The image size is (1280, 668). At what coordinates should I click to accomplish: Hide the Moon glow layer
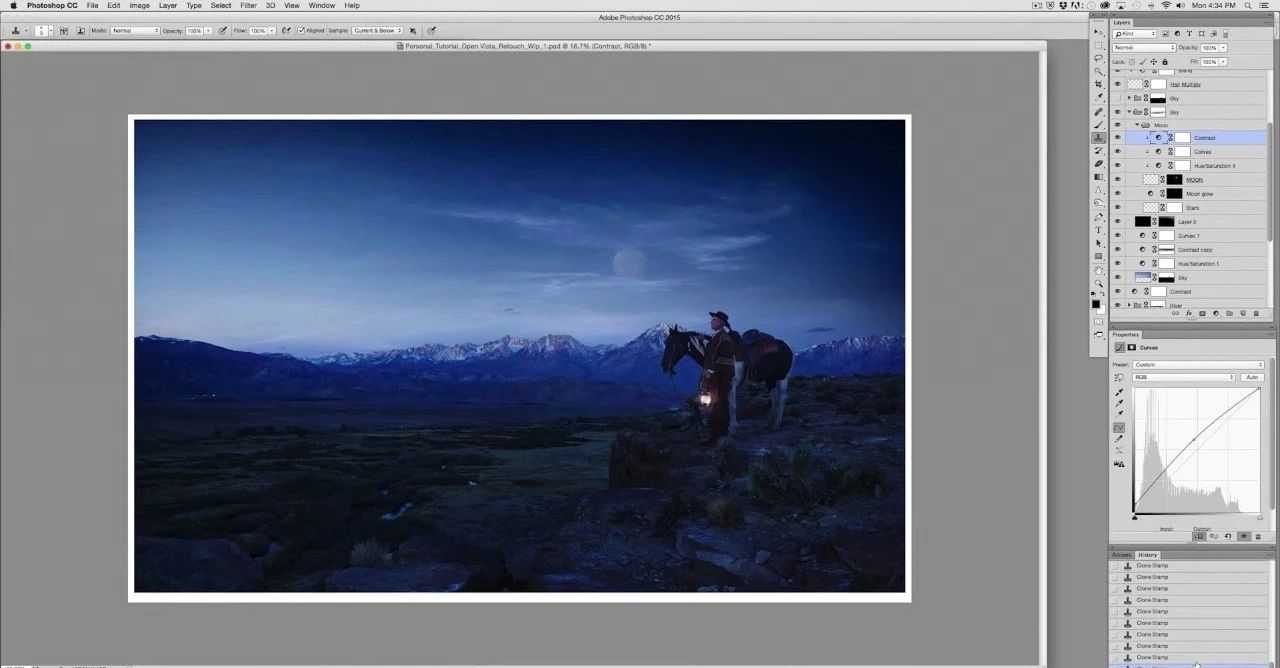[1118, 194]
